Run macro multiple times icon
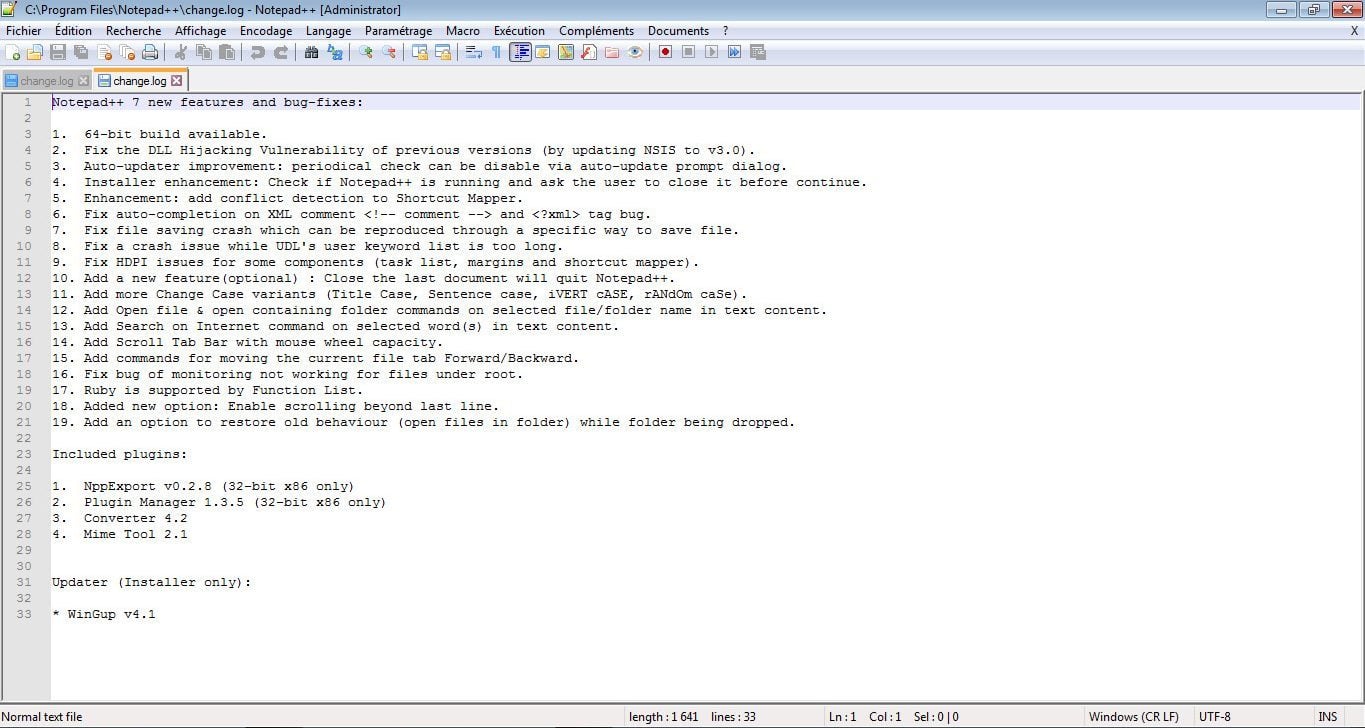This screenshot has height=728, width=1365. 734,52
